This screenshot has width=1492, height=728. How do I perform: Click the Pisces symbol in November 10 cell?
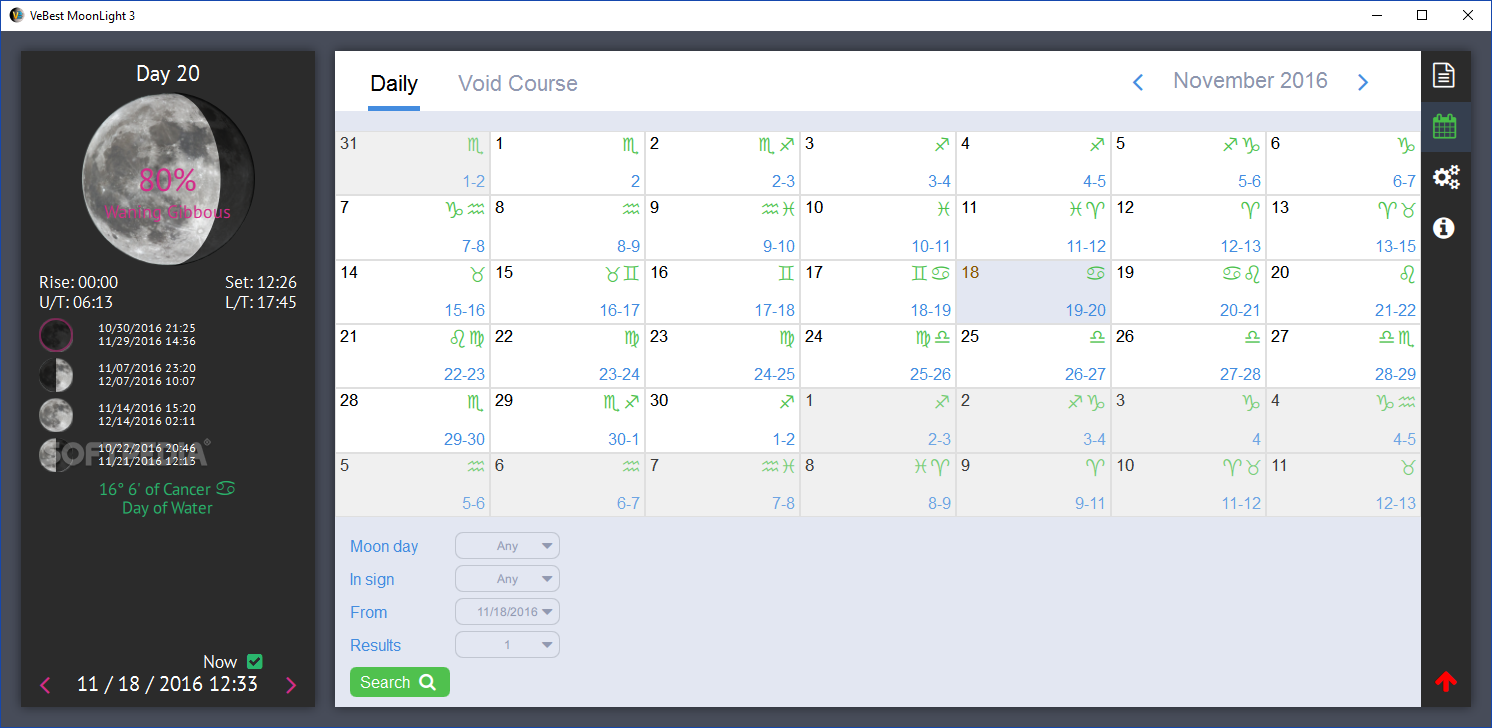coord(942,209)
